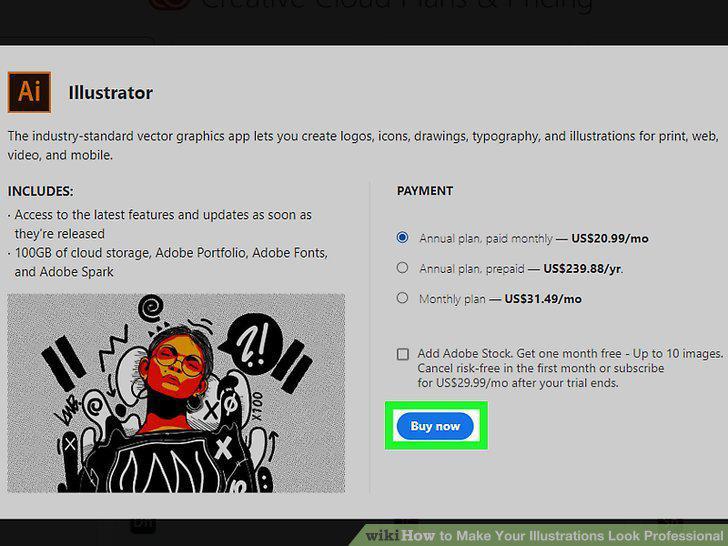Click 'The industry-standard vector graphics app' description
The image size is (728, 546).
(363, 145)
